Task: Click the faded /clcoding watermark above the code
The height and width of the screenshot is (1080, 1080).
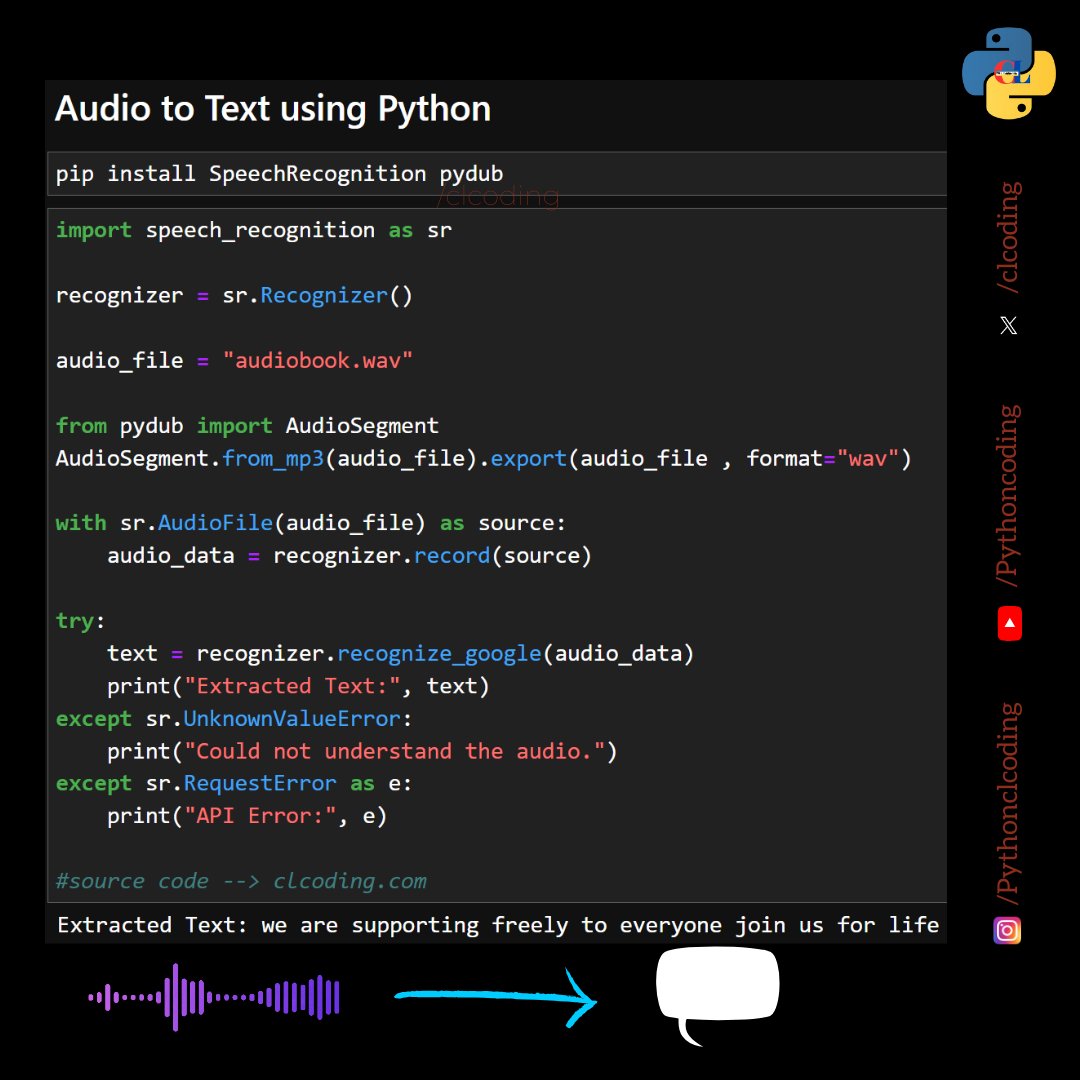Action: (x=497, y=197)
